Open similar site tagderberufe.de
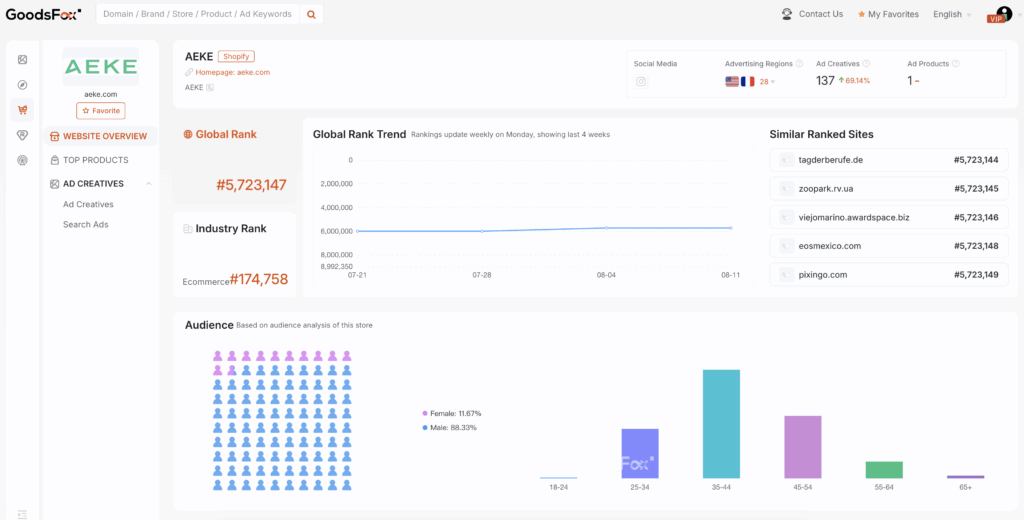The height and width of the screenshot is (520, 1024). coord(889,160)
